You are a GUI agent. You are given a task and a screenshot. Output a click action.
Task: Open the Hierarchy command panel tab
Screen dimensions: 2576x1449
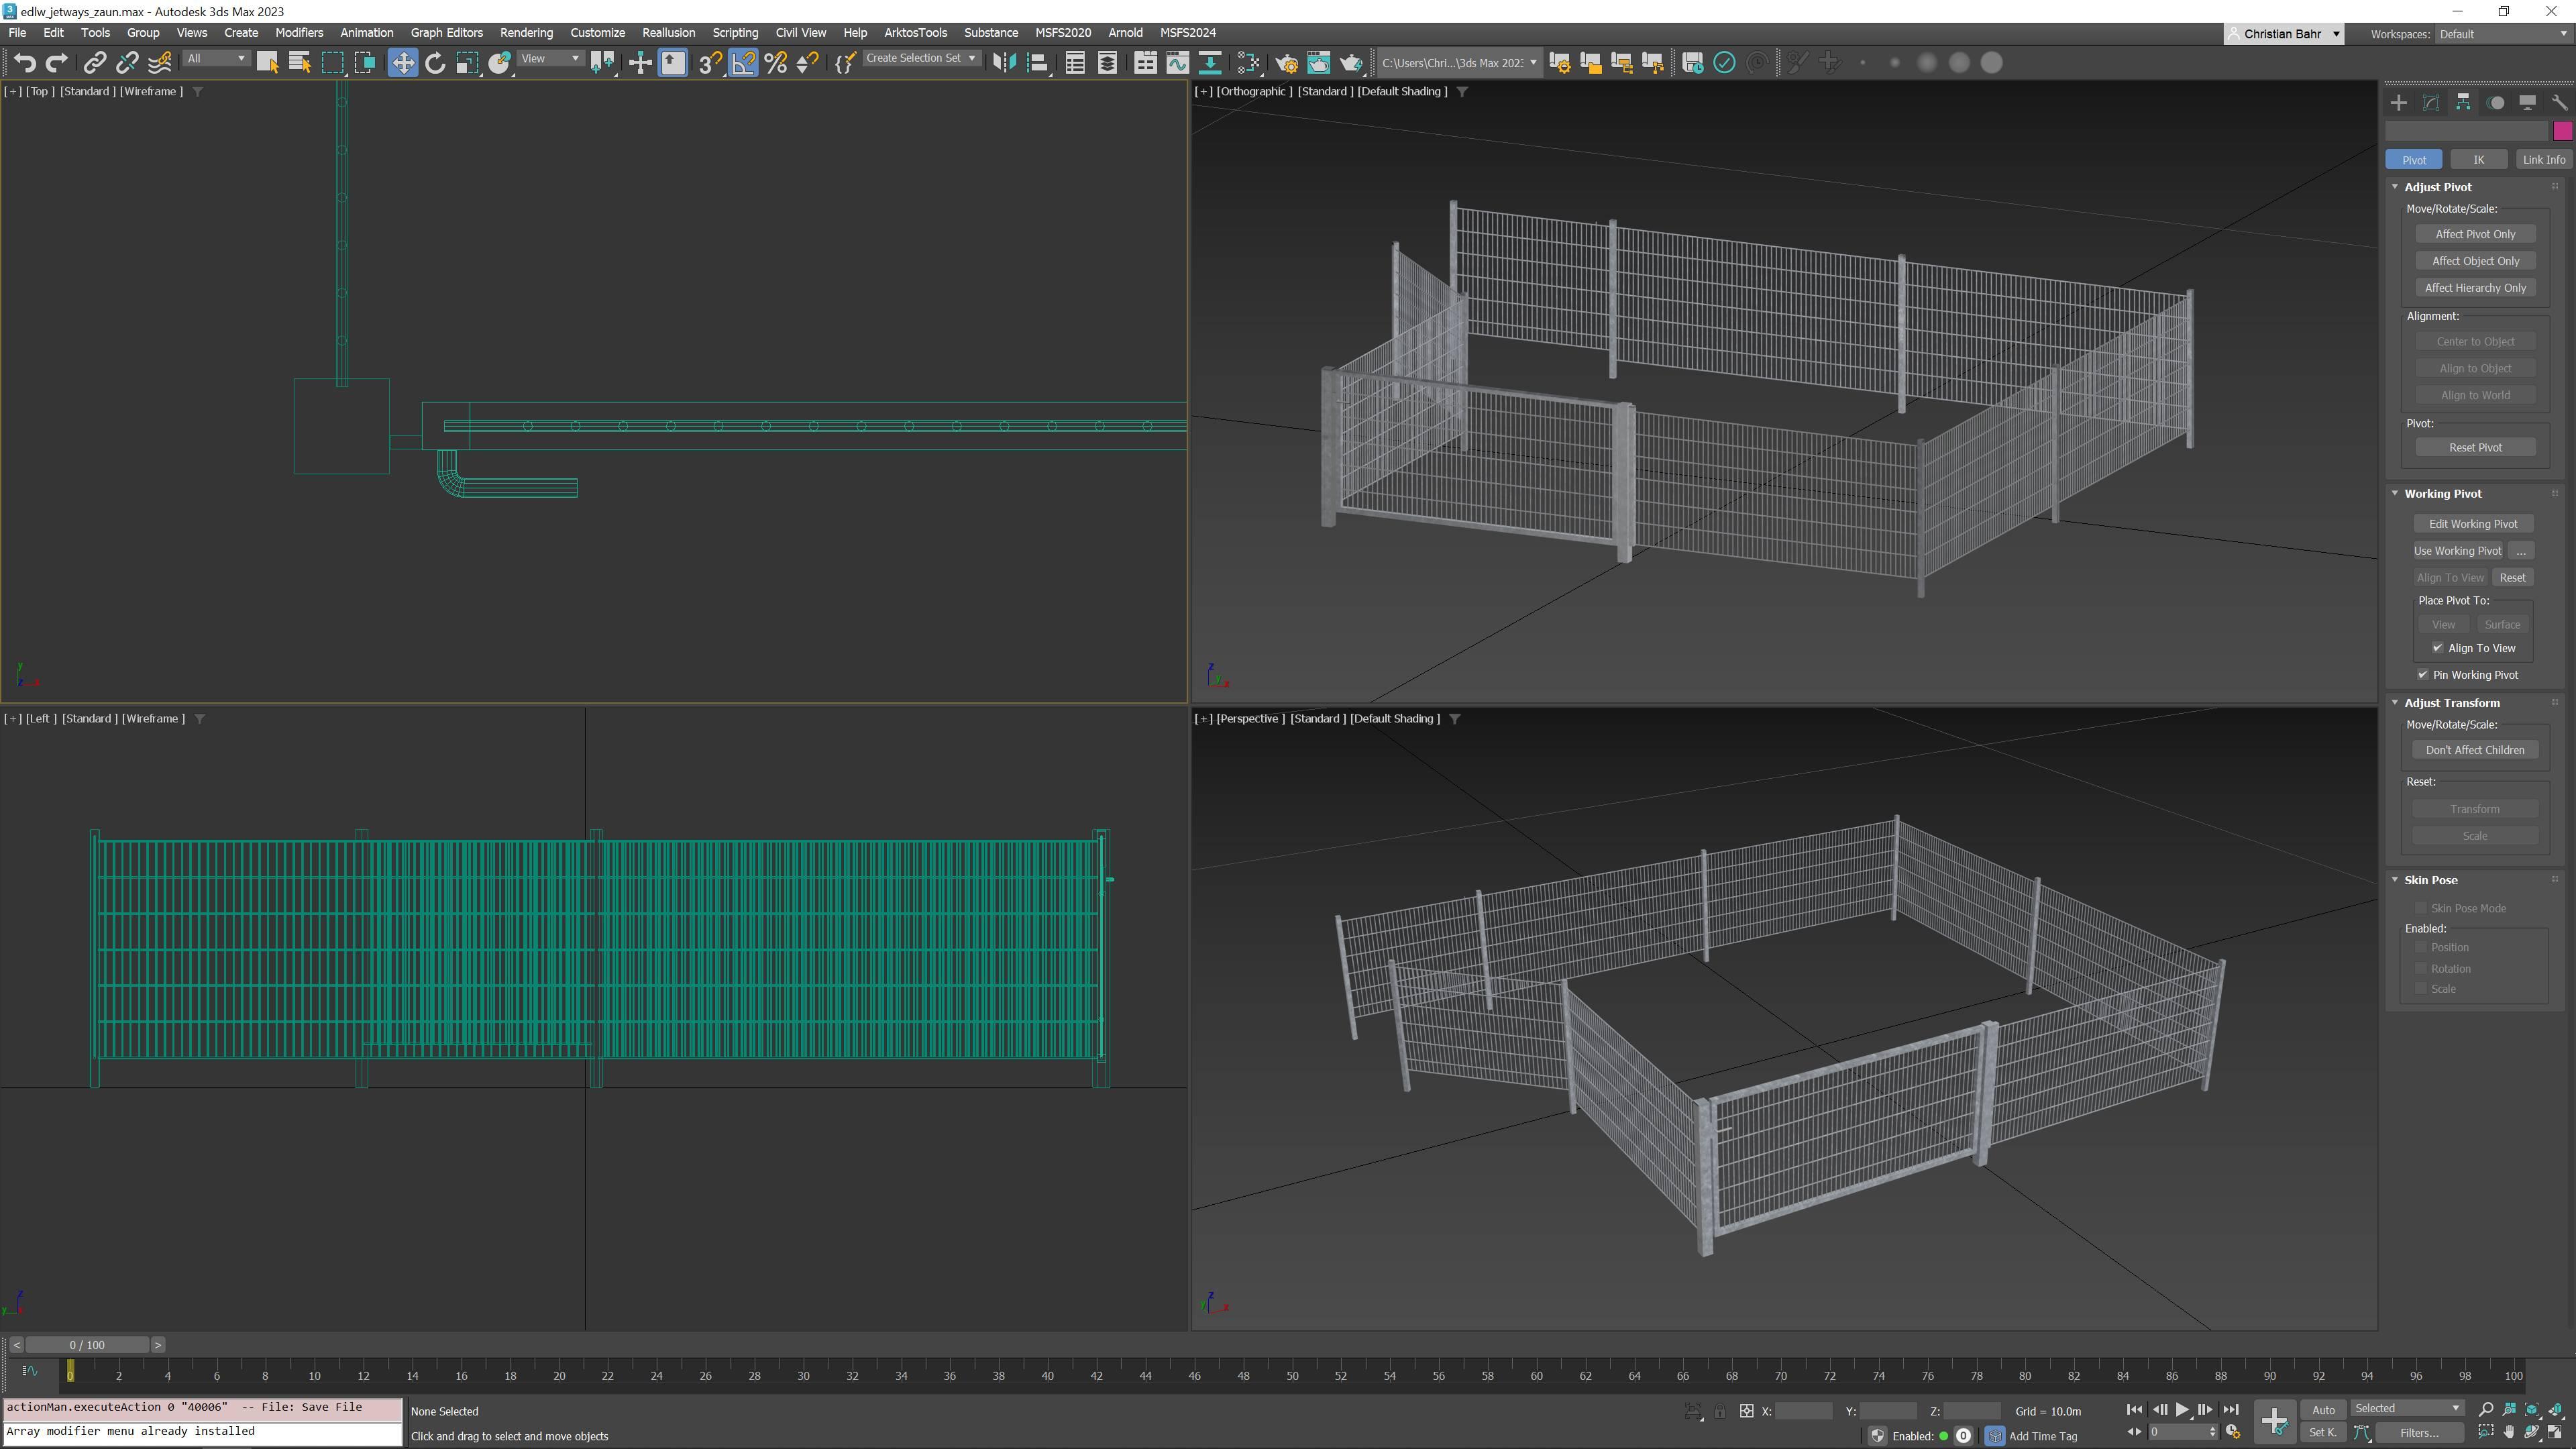(x=2463, y=103)
